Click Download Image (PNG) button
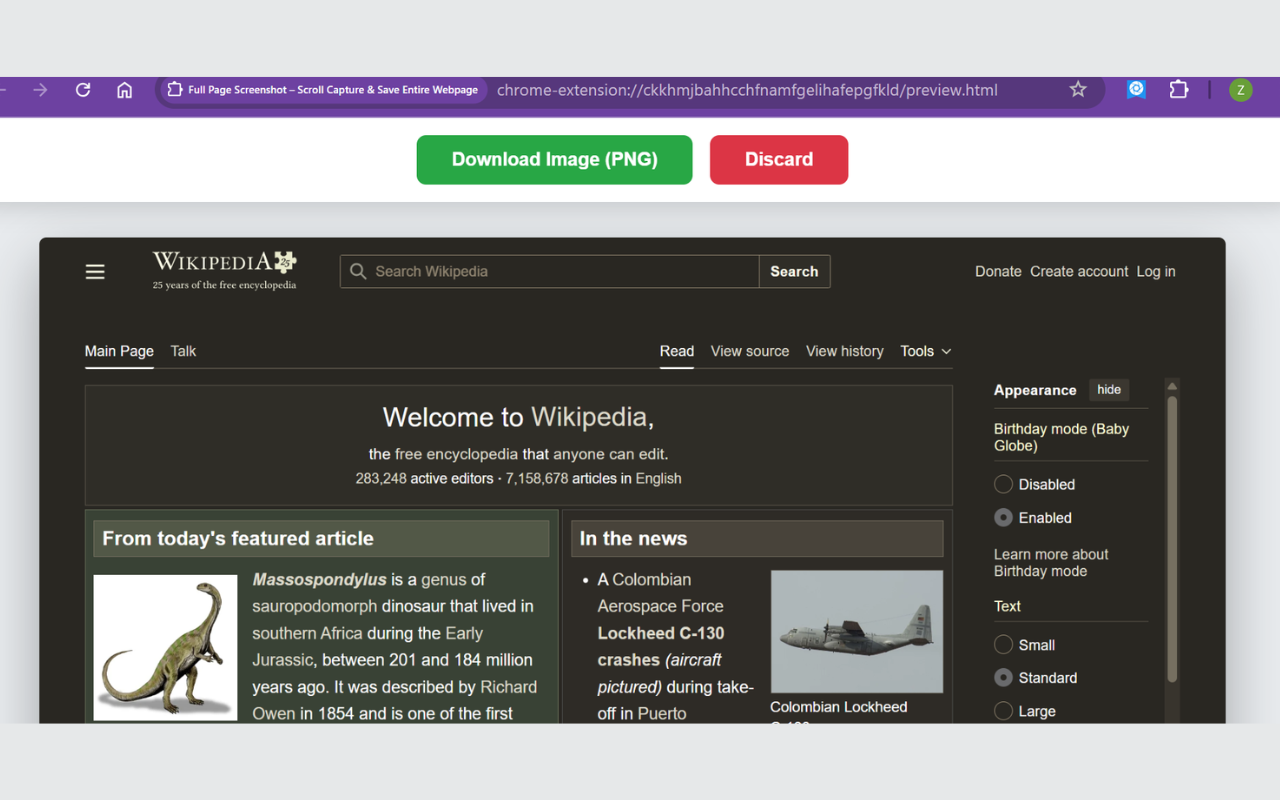The image size is (1280, 800). pyautogui.click(x=554, y=159)
